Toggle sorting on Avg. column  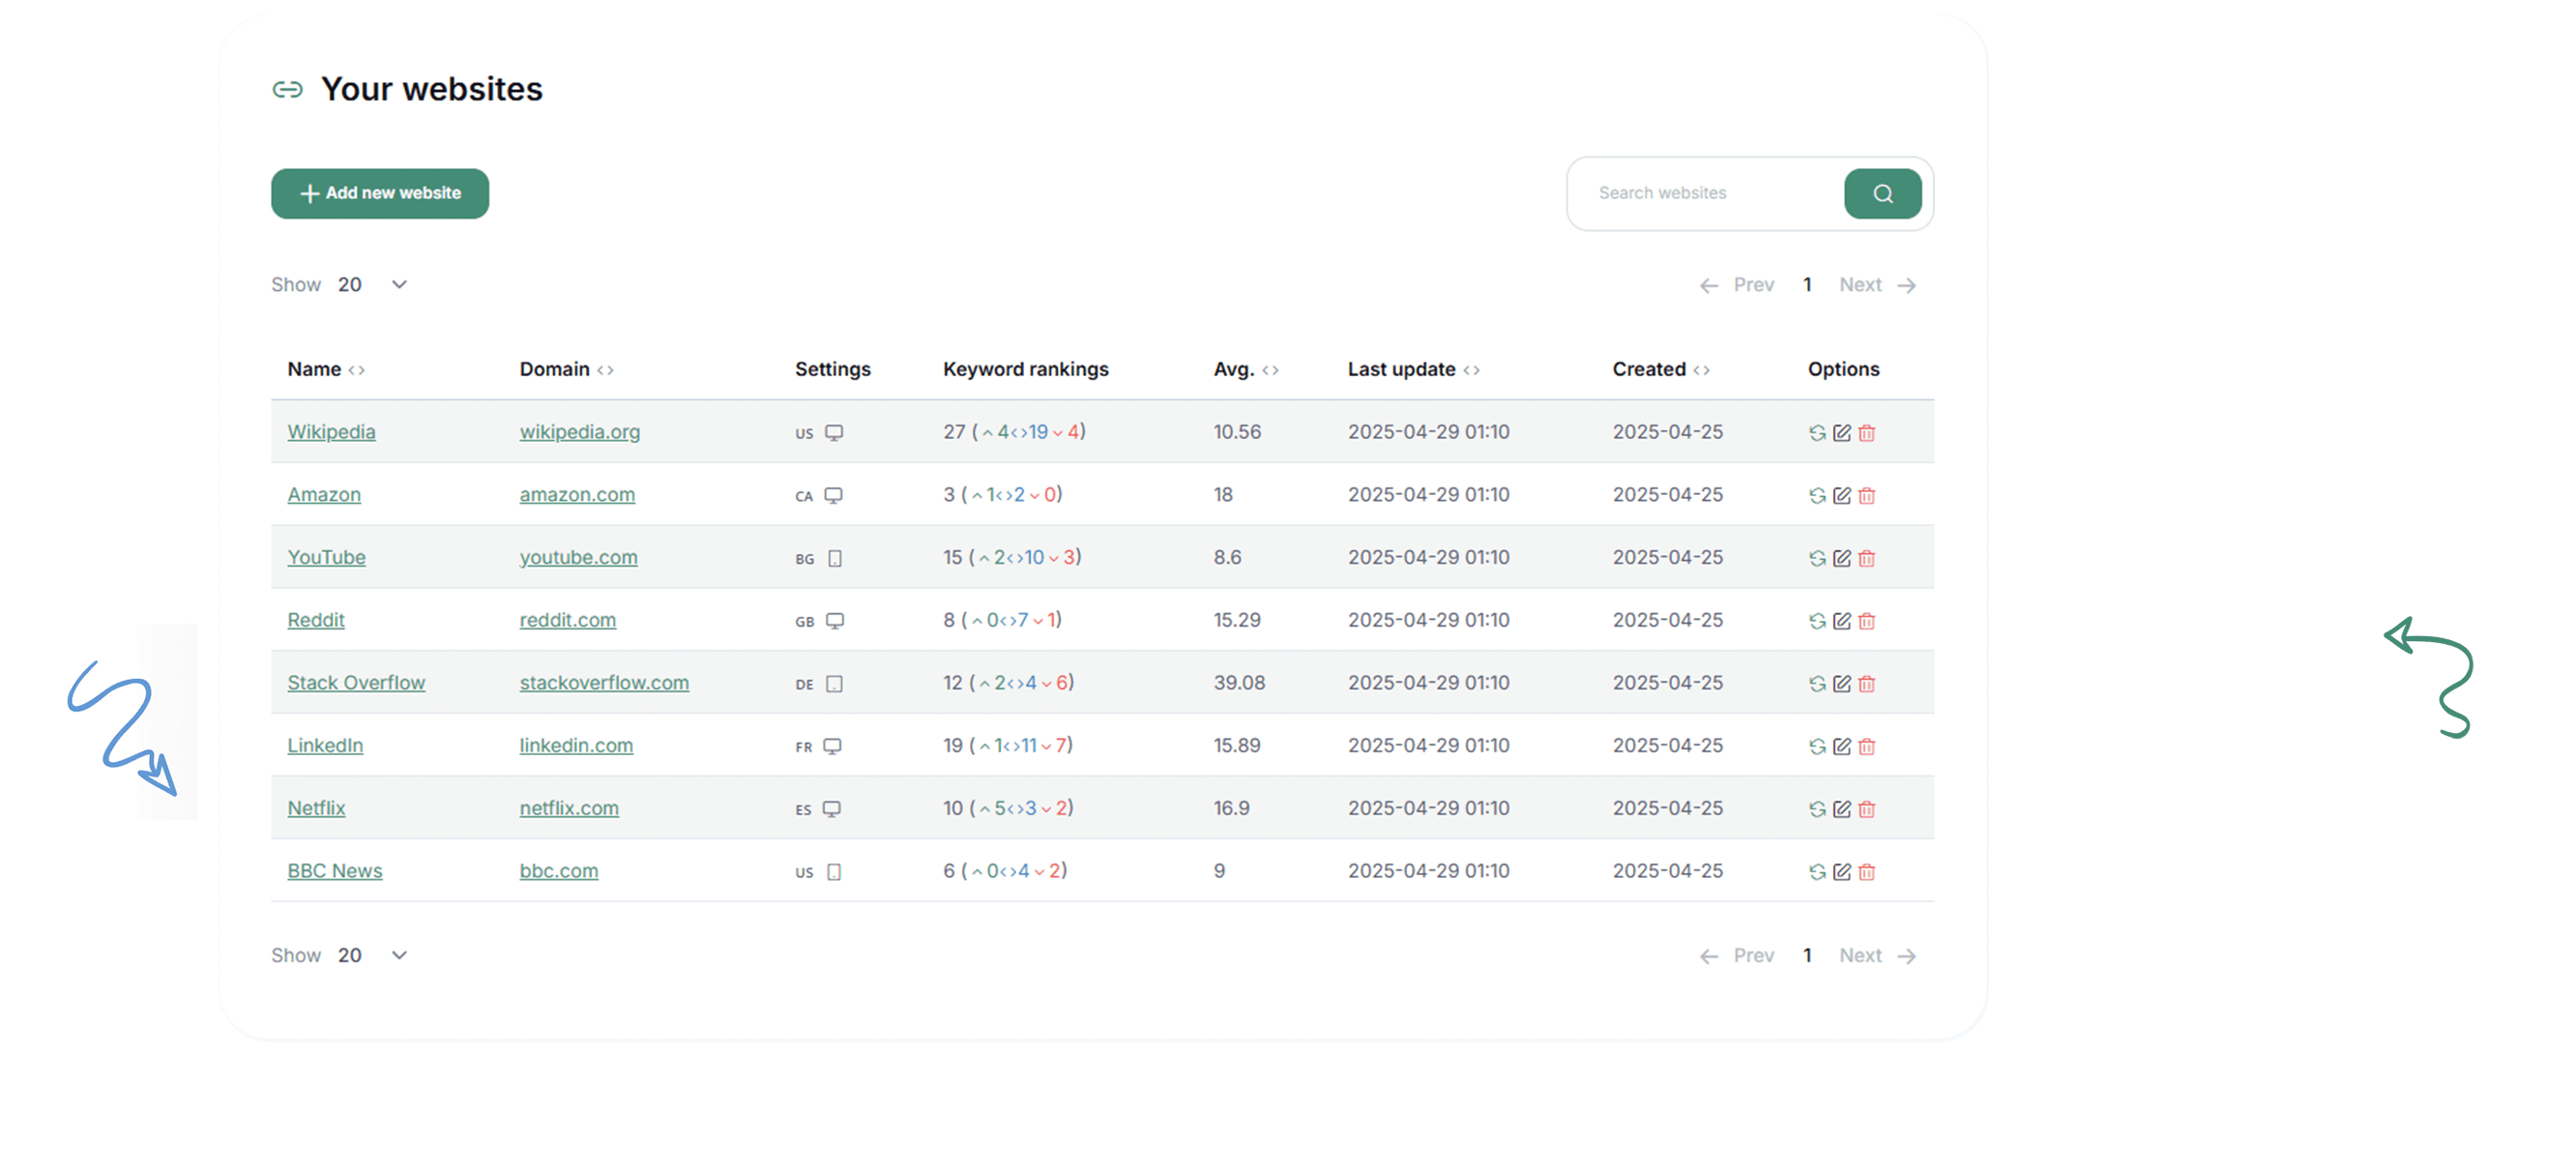(1270, 370)
